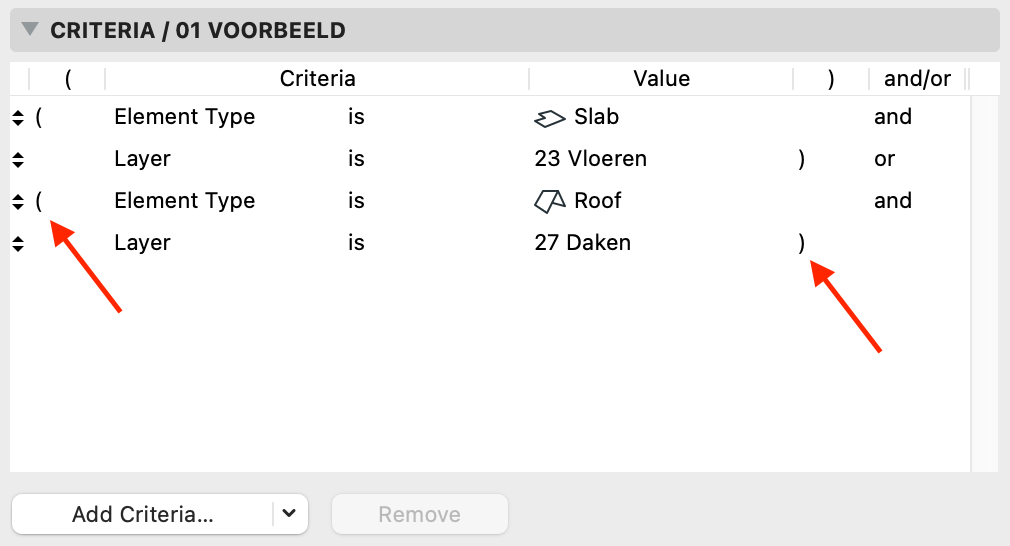1010x546 pixels.
Task: Click reorder handle of 27 Daken row
Action: click(18, 243)
